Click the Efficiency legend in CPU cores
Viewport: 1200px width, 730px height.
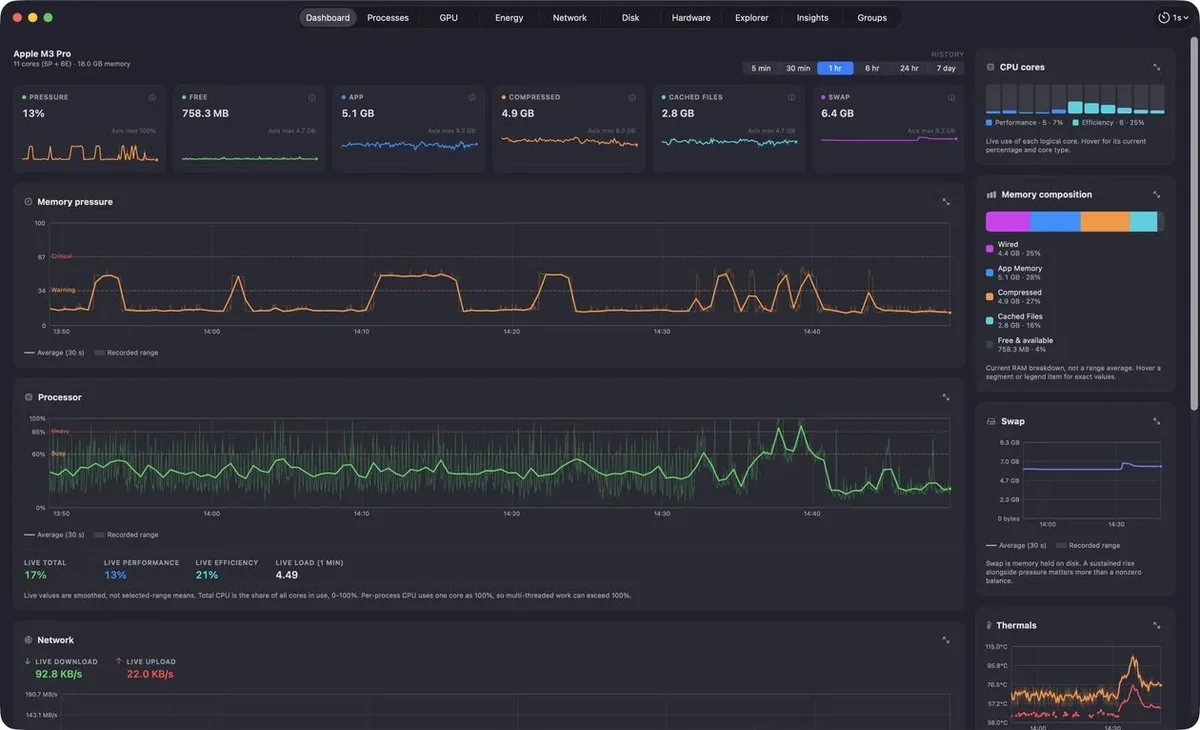pyautogui.click(x=1109, y=122)
